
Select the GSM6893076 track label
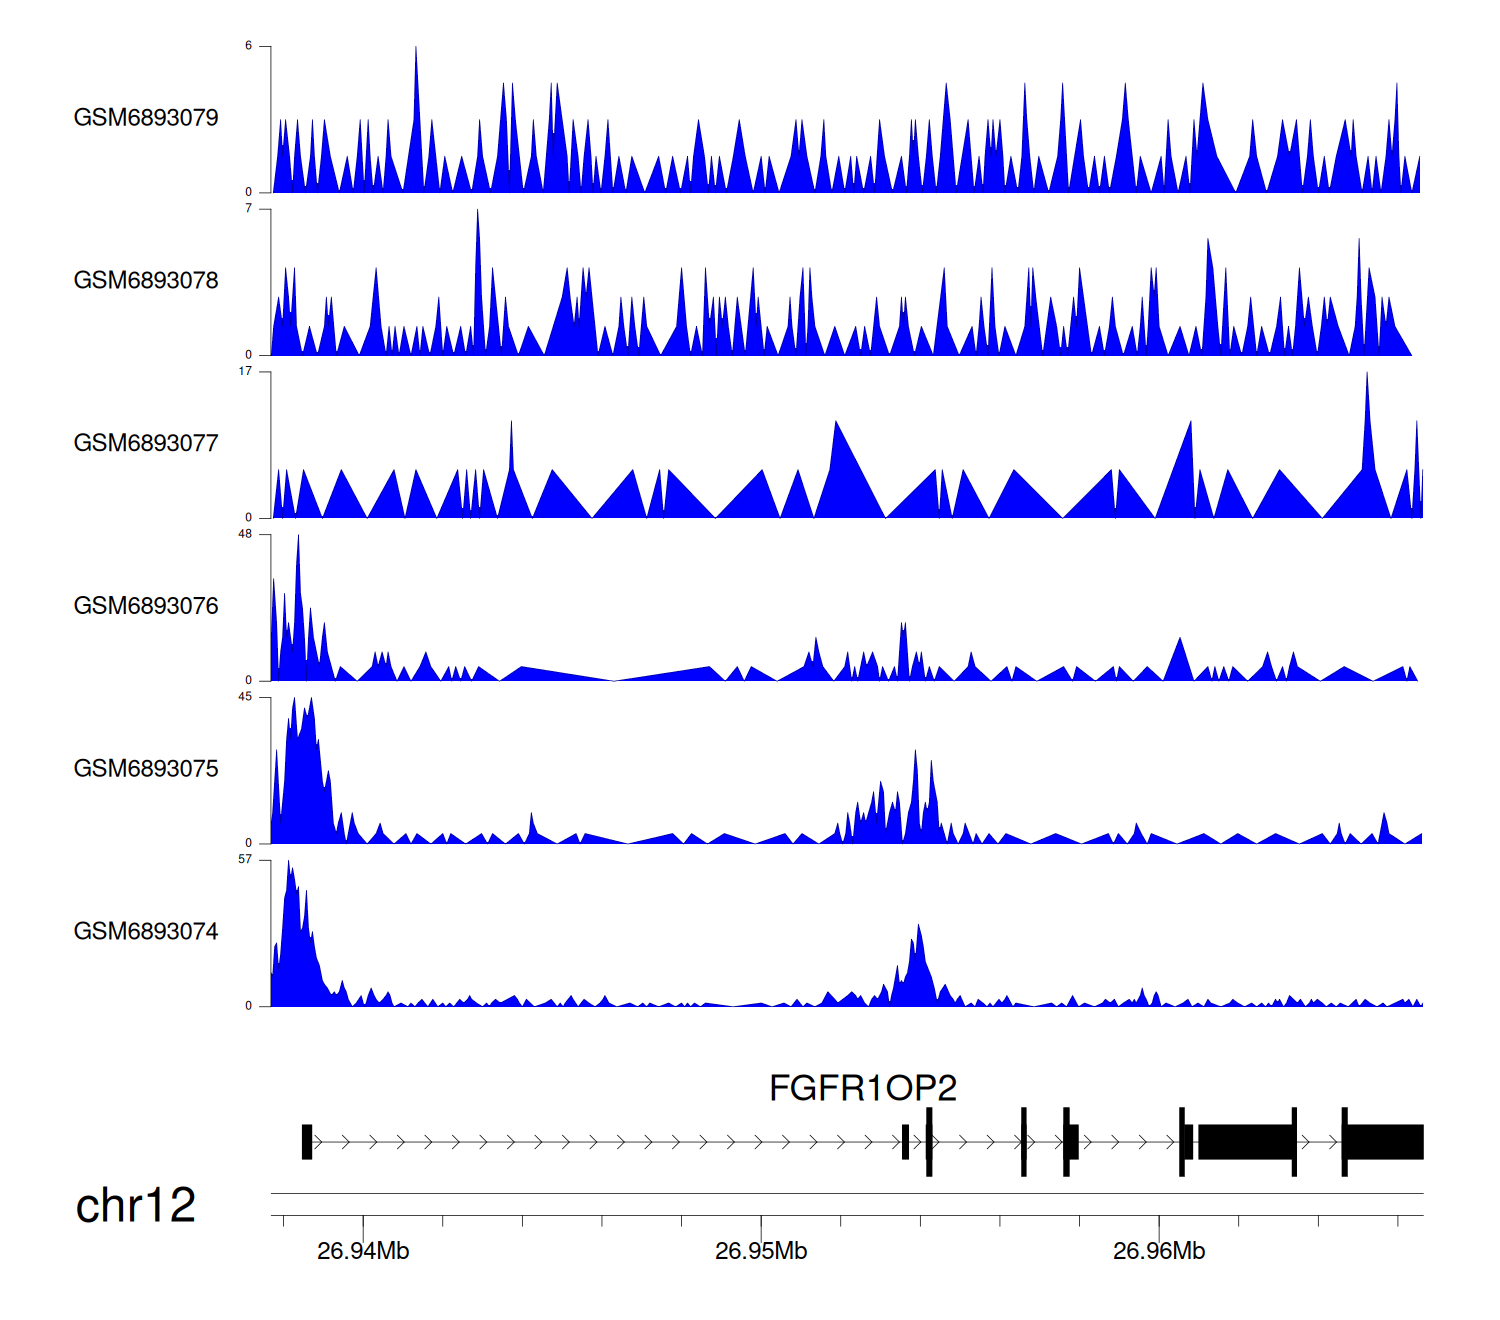click(146, 606)
